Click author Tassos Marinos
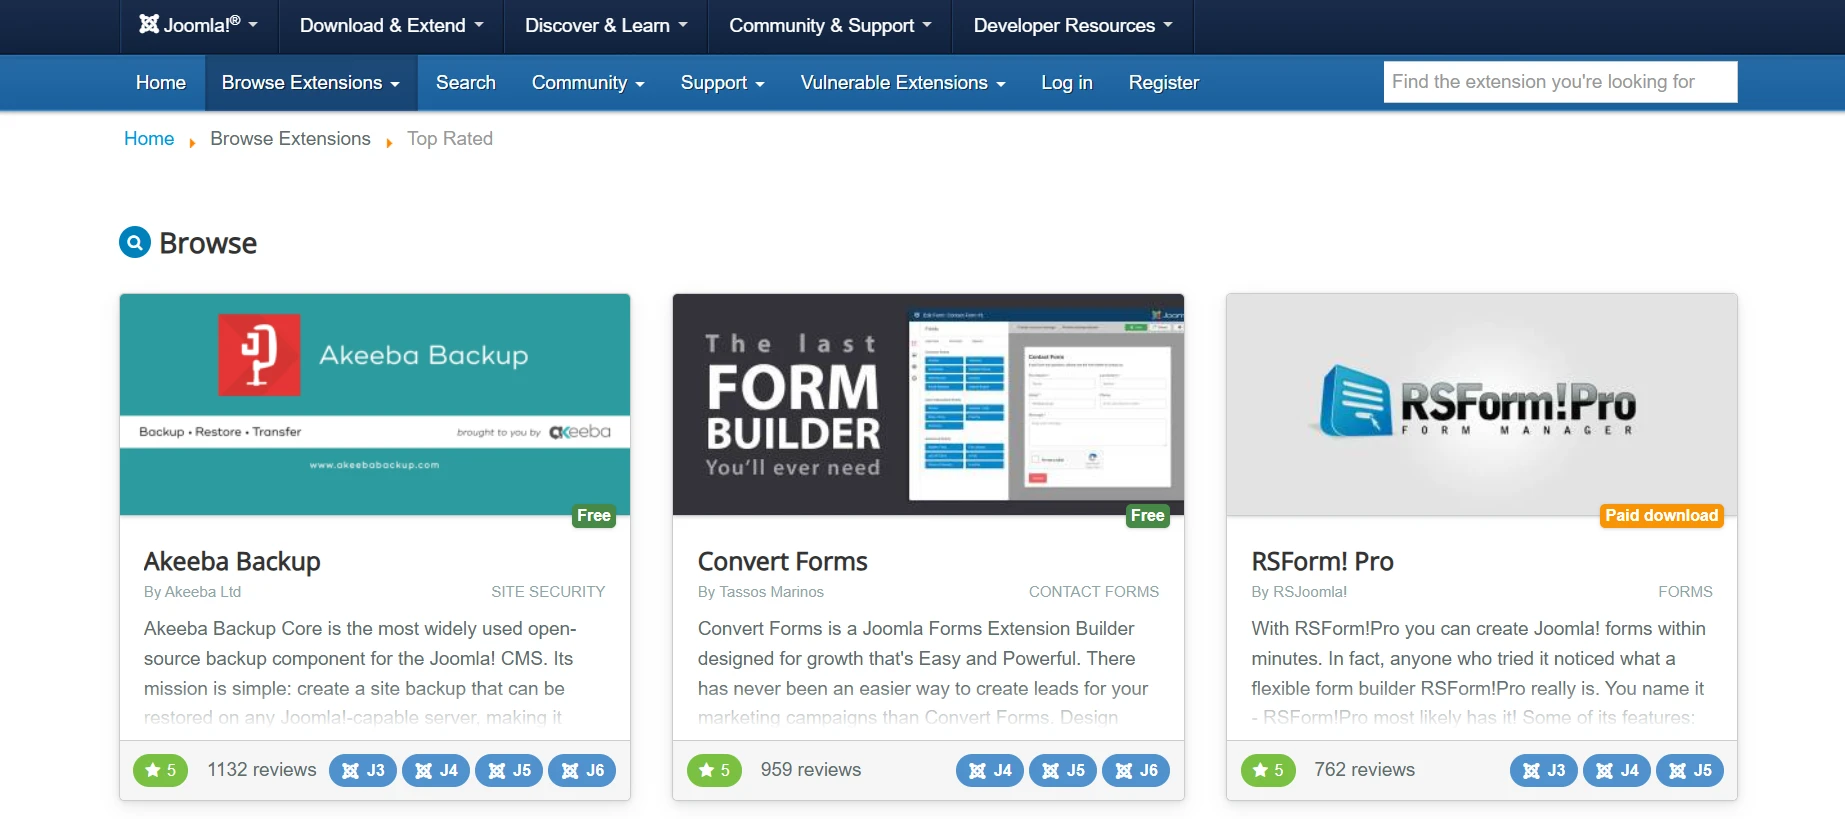1845x819 pixels. (772, 592)
